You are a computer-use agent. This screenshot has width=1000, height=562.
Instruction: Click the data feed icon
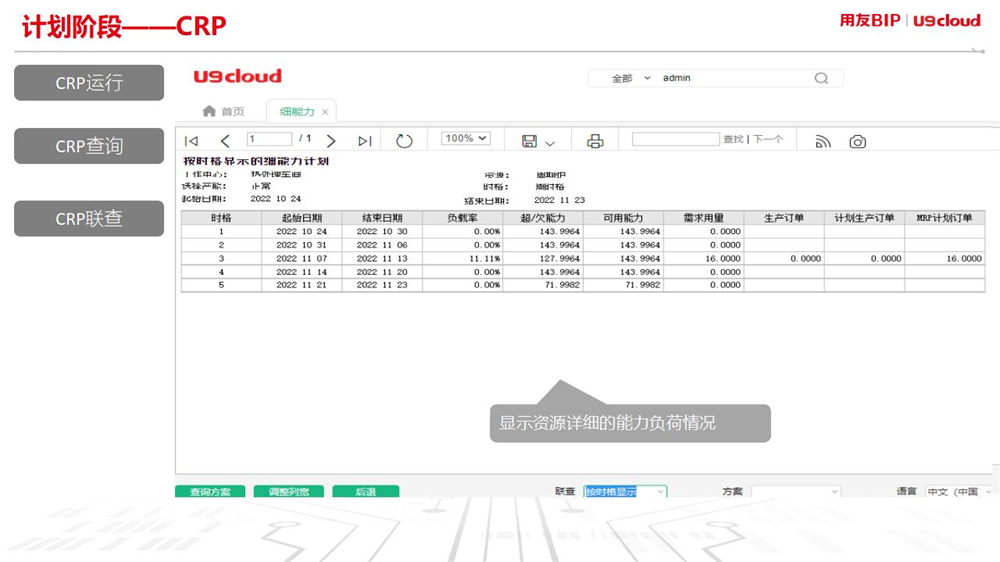click(823, 142)
